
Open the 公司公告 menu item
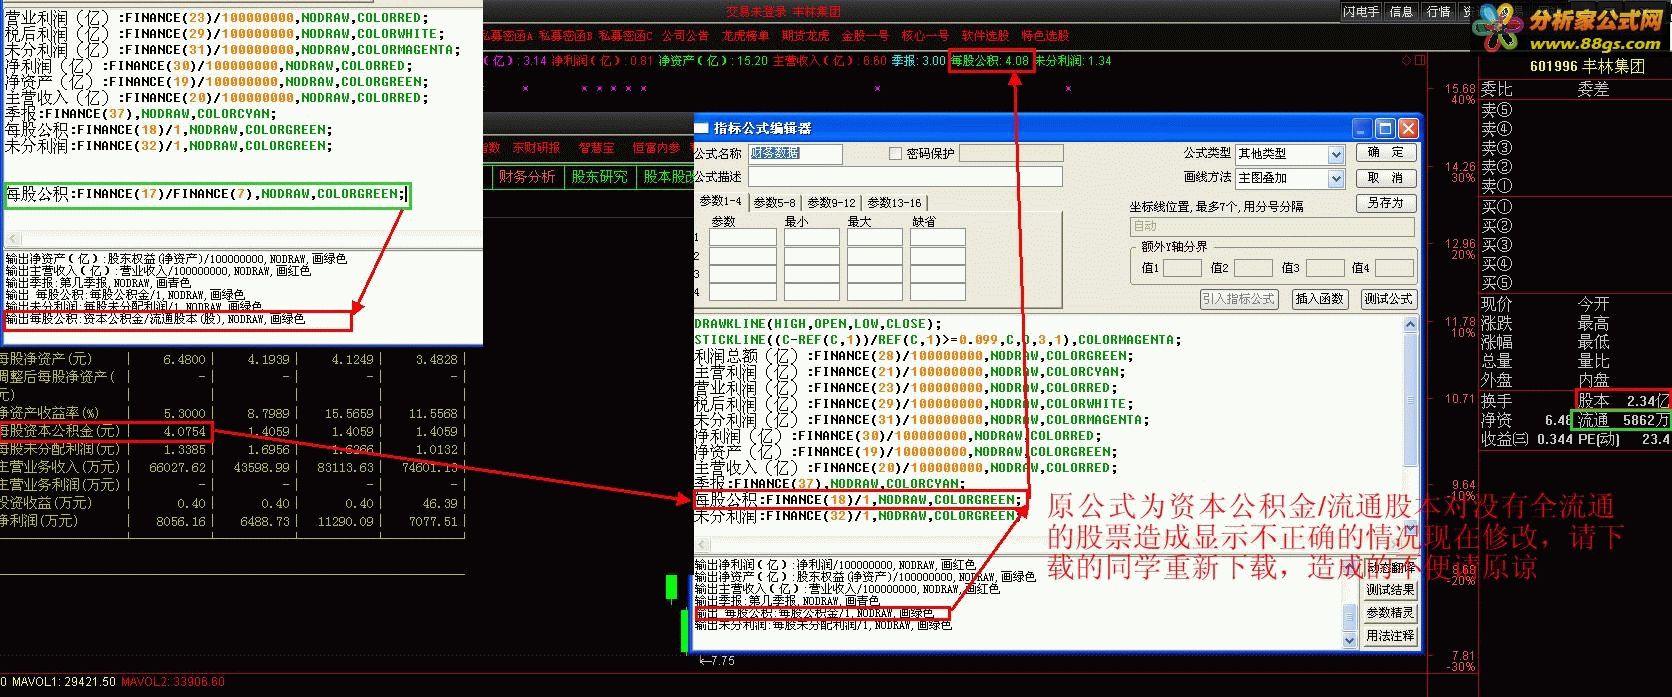686,36
